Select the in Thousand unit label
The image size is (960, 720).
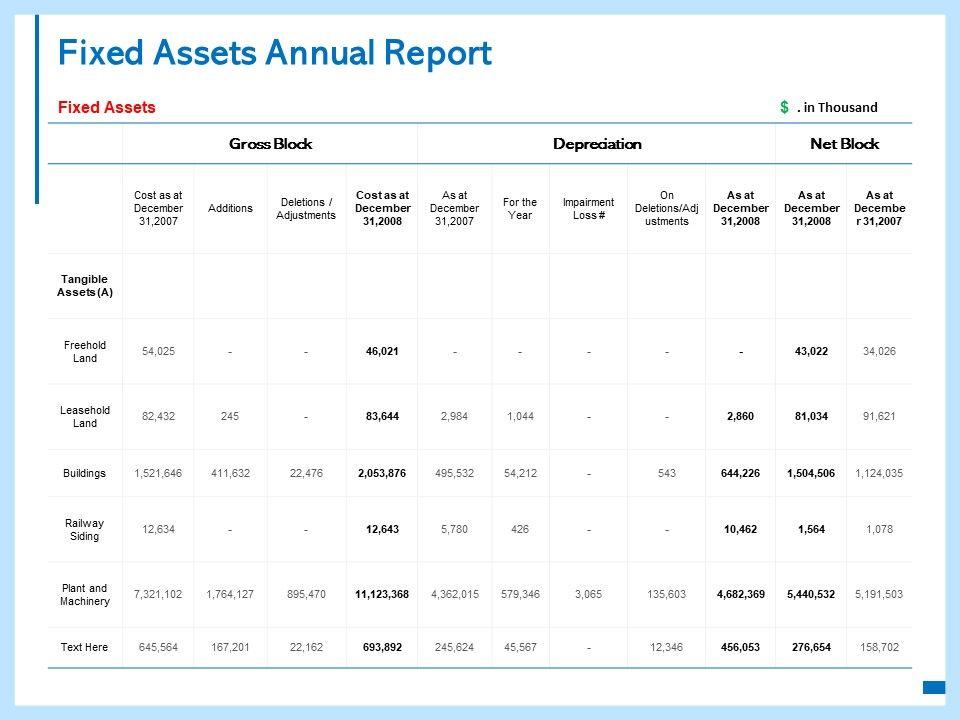tap(840, 107)
